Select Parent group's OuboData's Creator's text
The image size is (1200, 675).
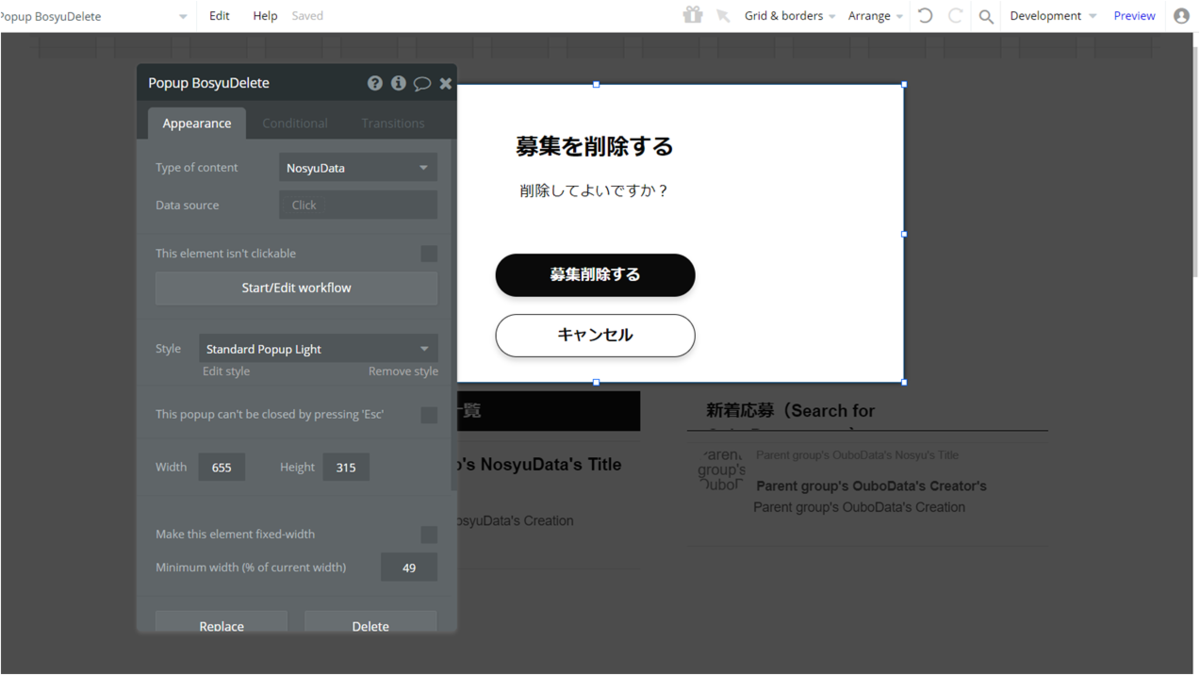click(x=871, y=486)
